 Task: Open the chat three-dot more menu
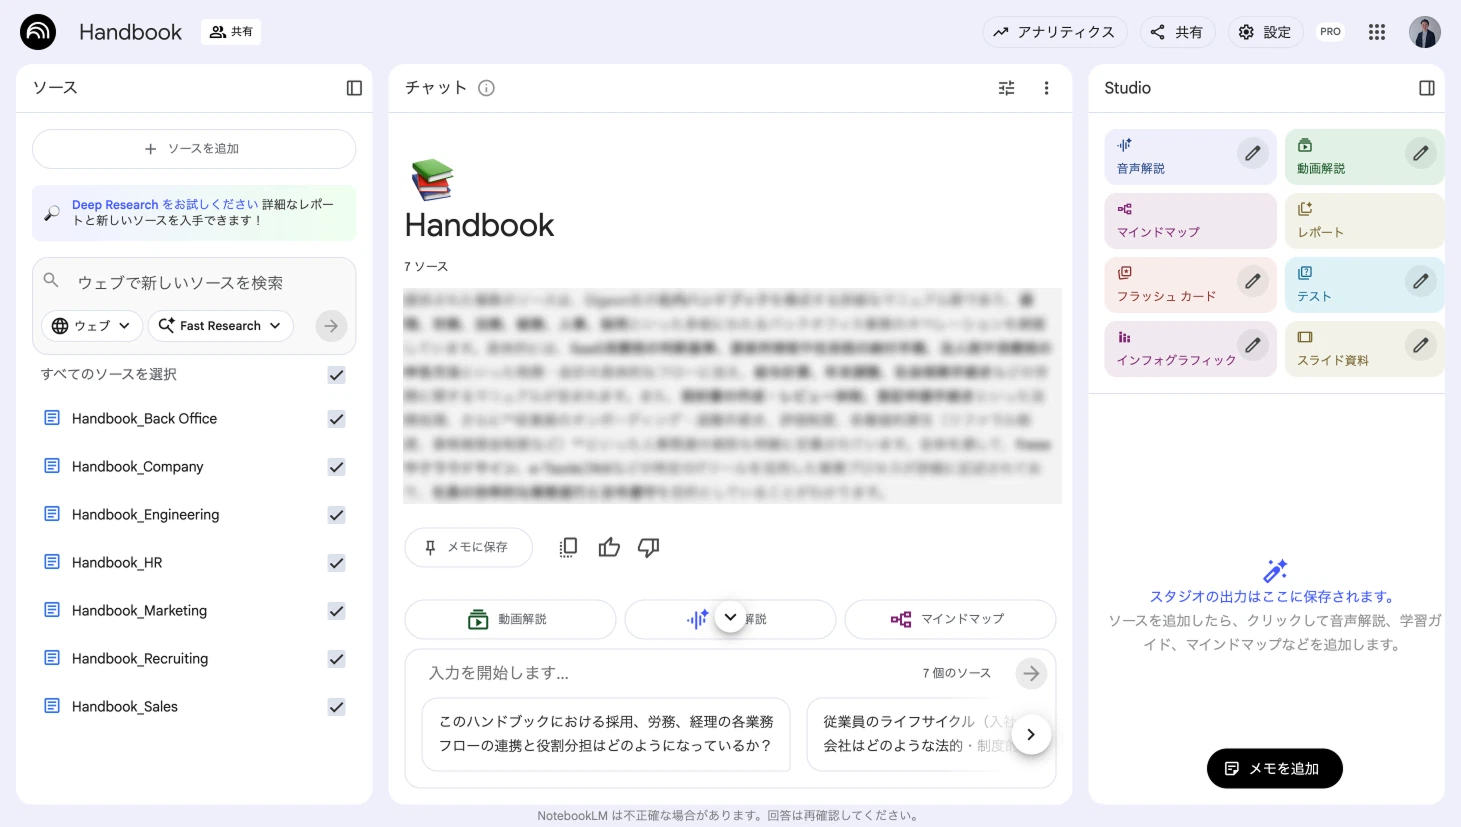[1046, 88]
